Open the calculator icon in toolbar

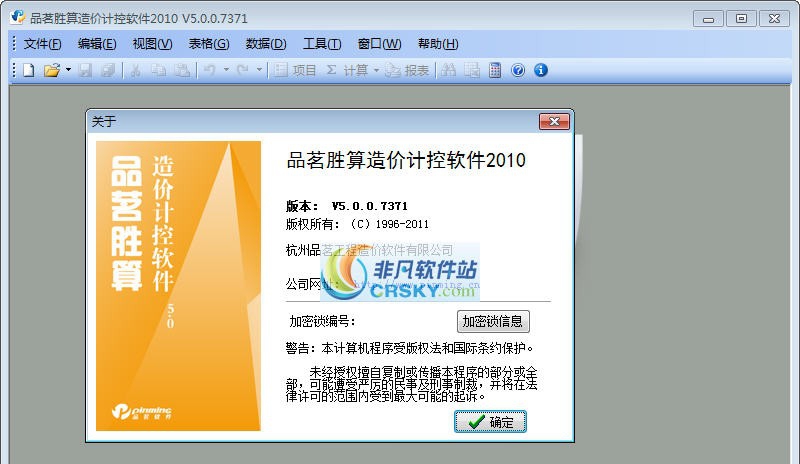495,70
